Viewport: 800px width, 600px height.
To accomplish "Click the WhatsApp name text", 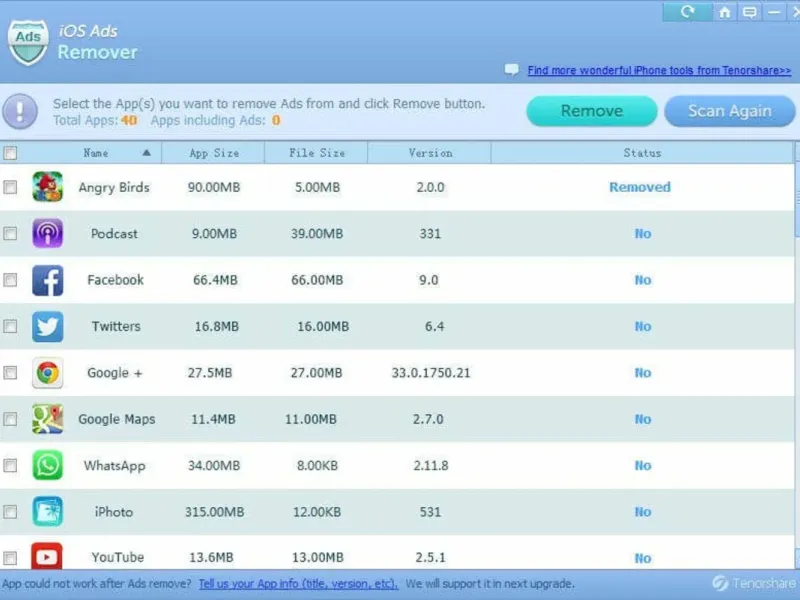I will [x=115, y=466].
